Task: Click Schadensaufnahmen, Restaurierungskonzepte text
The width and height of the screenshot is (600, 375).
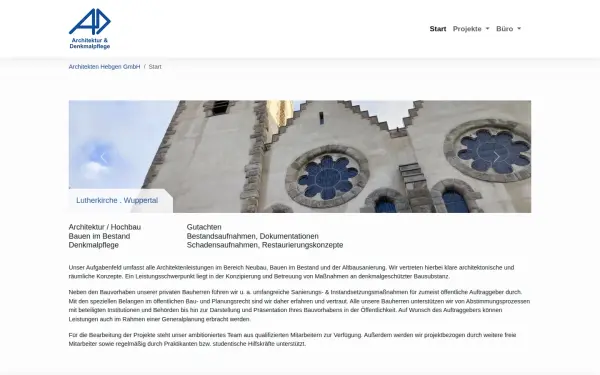Action: [x=265, y=245]
